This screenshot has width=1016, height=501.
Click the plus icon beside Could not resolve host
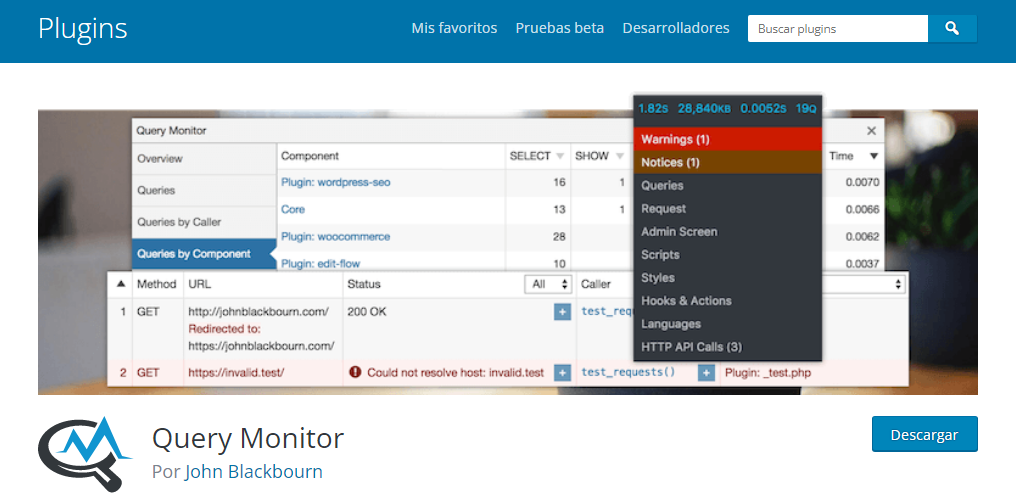[562, 373]
